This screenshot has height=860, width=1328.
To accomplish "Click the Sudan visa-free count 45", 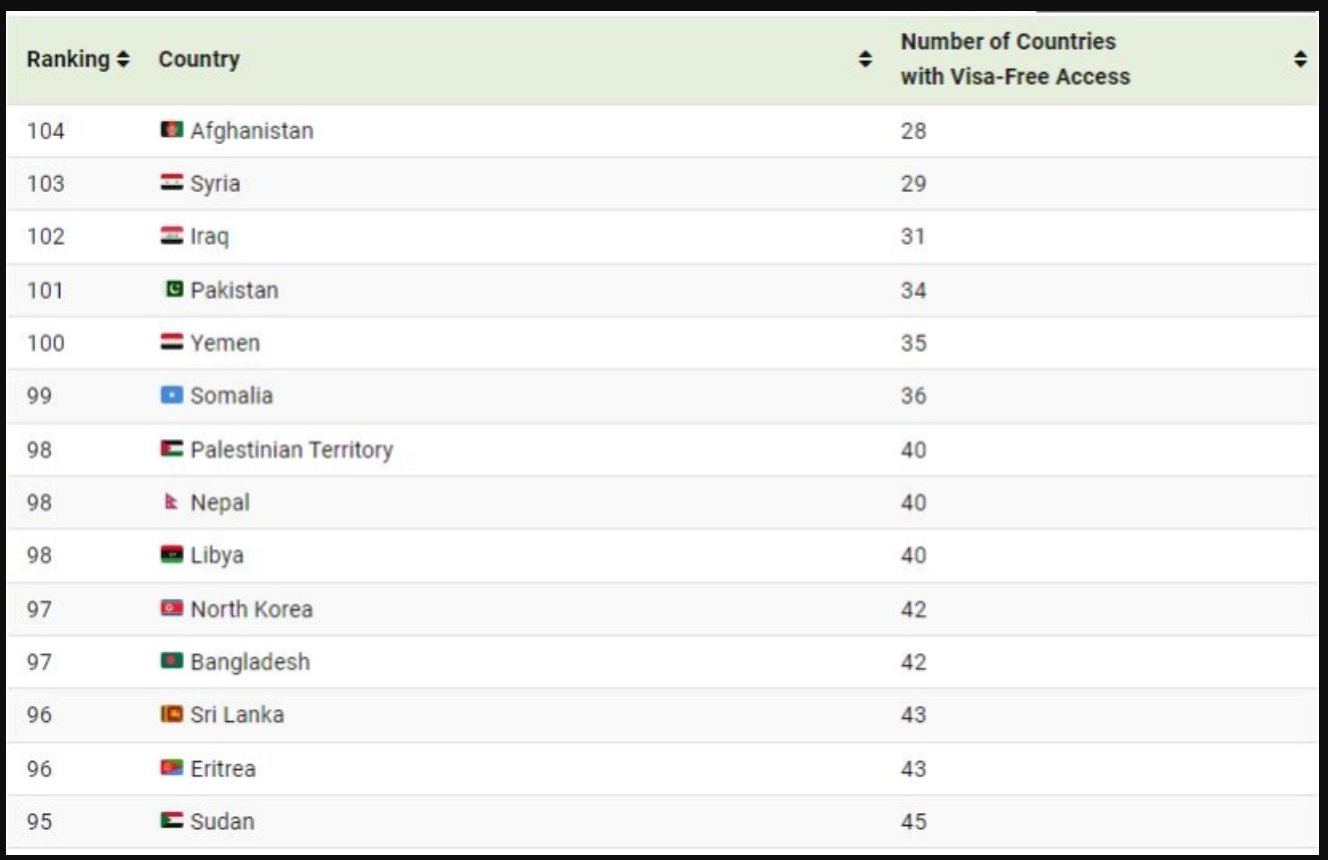I will [x=913, y=821].
